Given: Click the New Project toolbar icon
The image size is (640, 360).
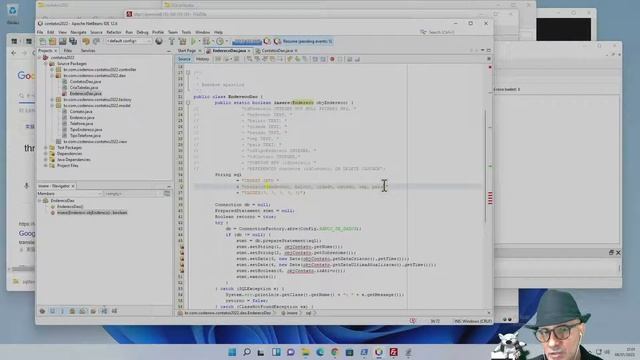Looking at the screenshot, I should pos(52,41).
